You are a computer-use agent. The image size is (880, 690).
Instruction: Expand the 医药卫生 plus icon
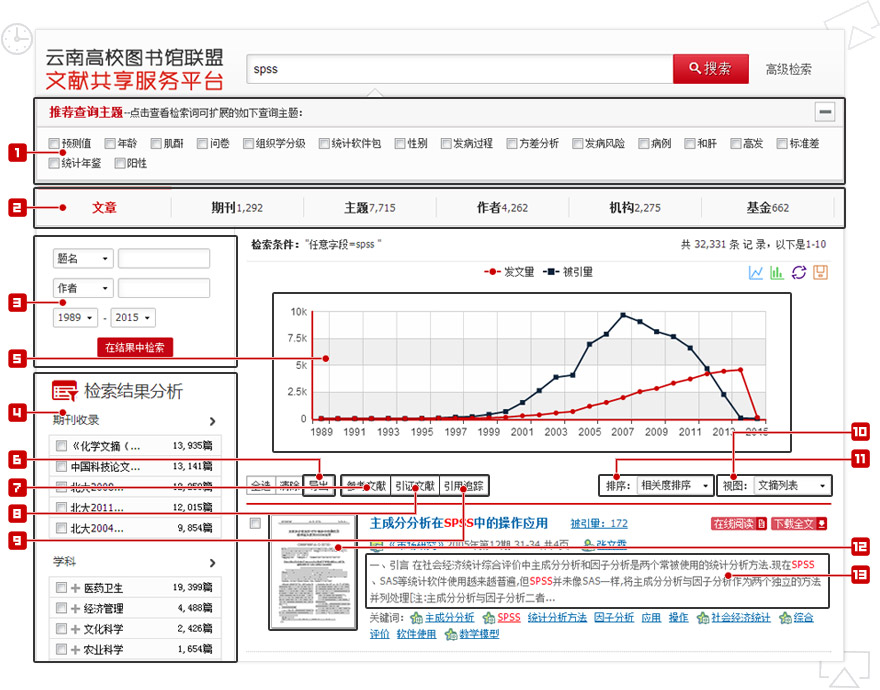pos(75,587)
